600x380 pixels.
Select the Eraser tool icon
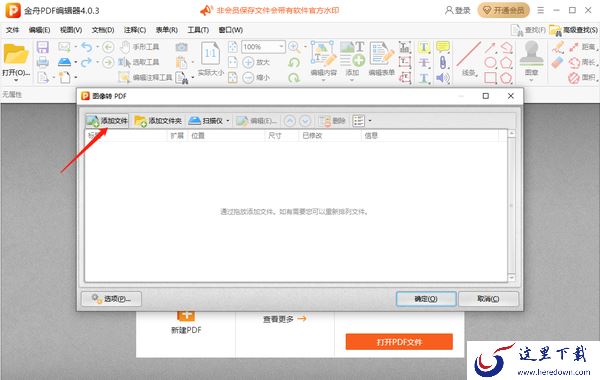(558, 62)
